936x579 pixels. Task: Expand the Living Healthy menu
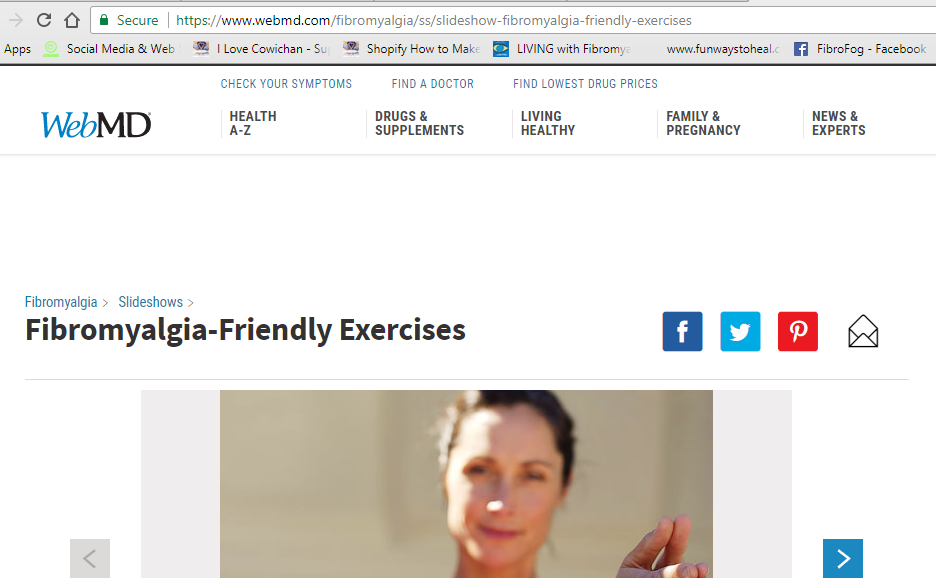[x=548, y=124]
